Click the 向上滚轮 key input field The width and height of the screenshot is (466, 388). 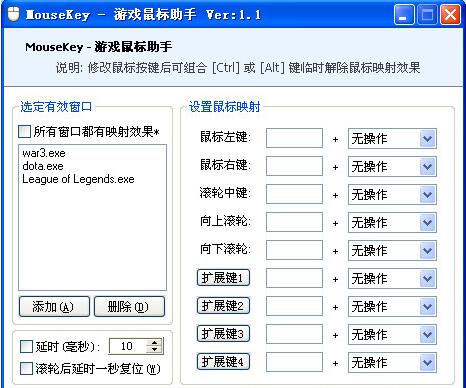(294, 222)
